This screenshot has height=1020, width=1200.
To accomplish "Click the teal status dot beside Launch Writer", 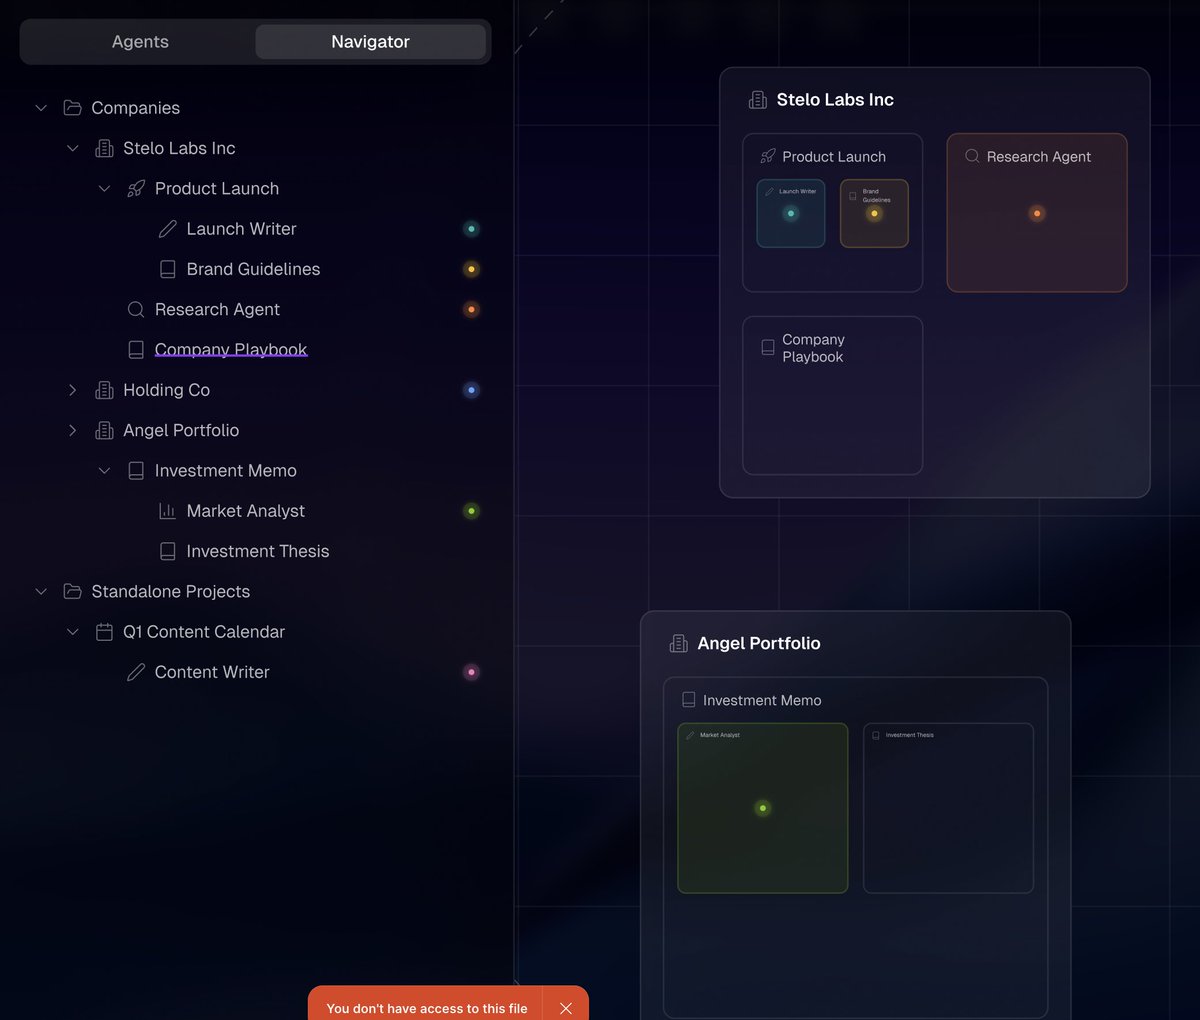I will point(471,229).
